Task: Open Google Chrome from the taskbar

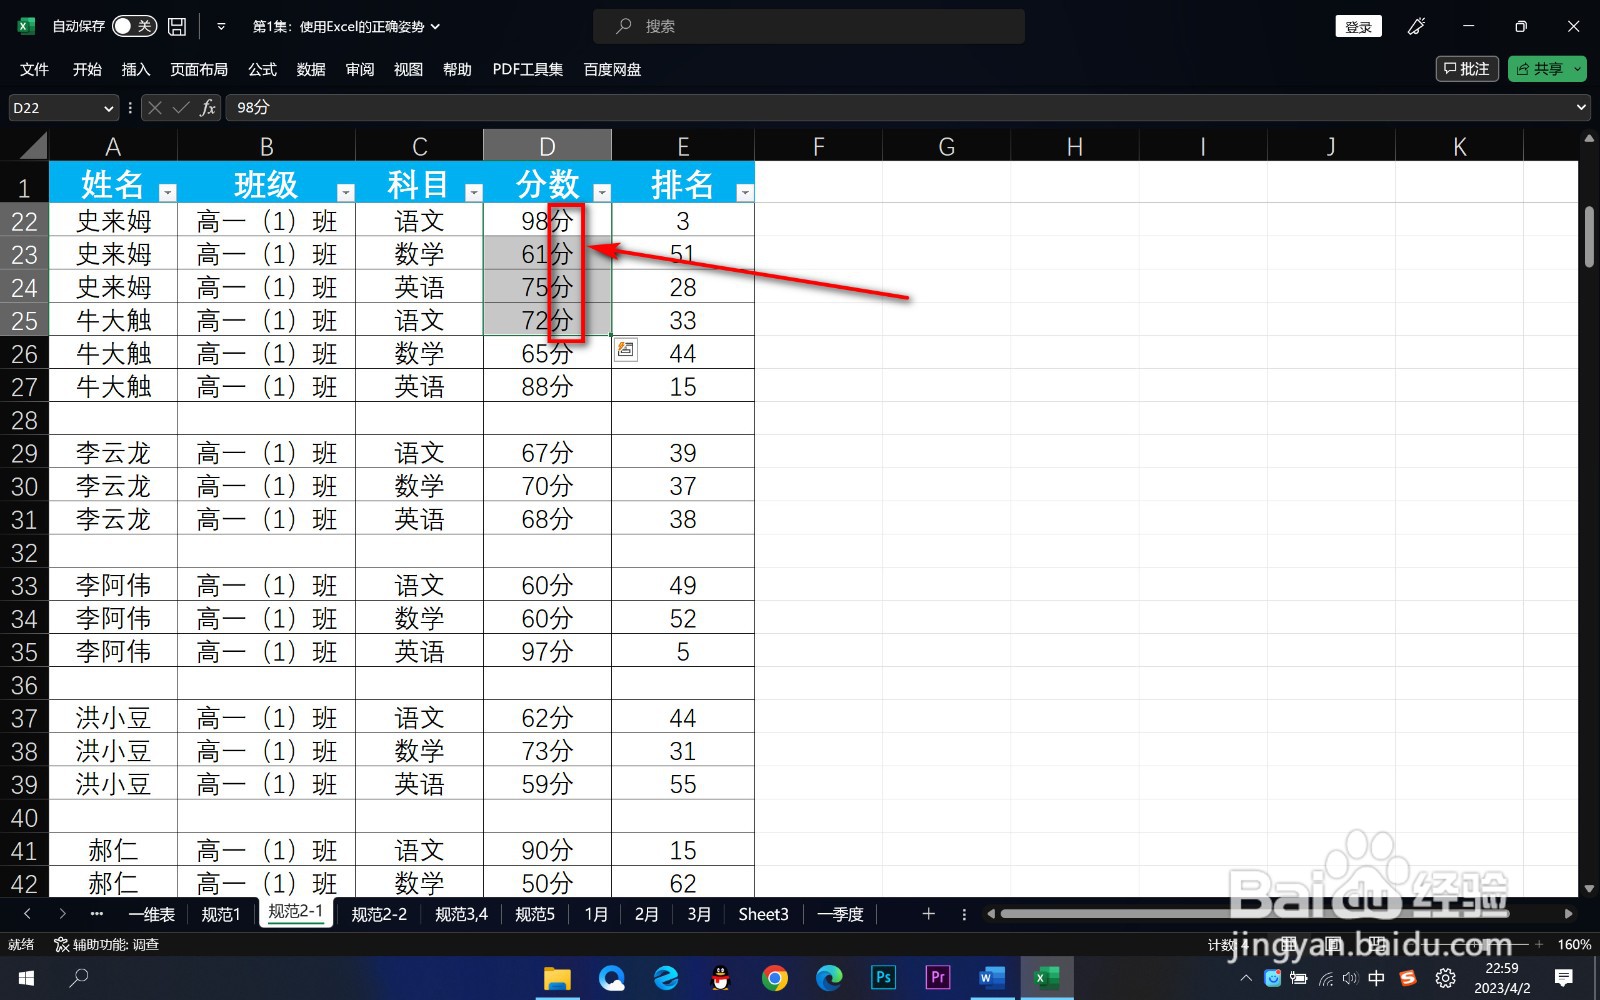Action: point(774,977)
